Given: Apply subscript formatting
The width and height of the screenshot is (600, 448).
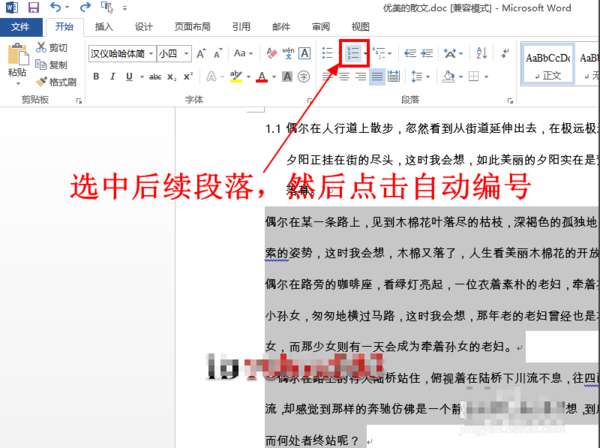Looking at the screenshot, I should [x=172, y=77].
